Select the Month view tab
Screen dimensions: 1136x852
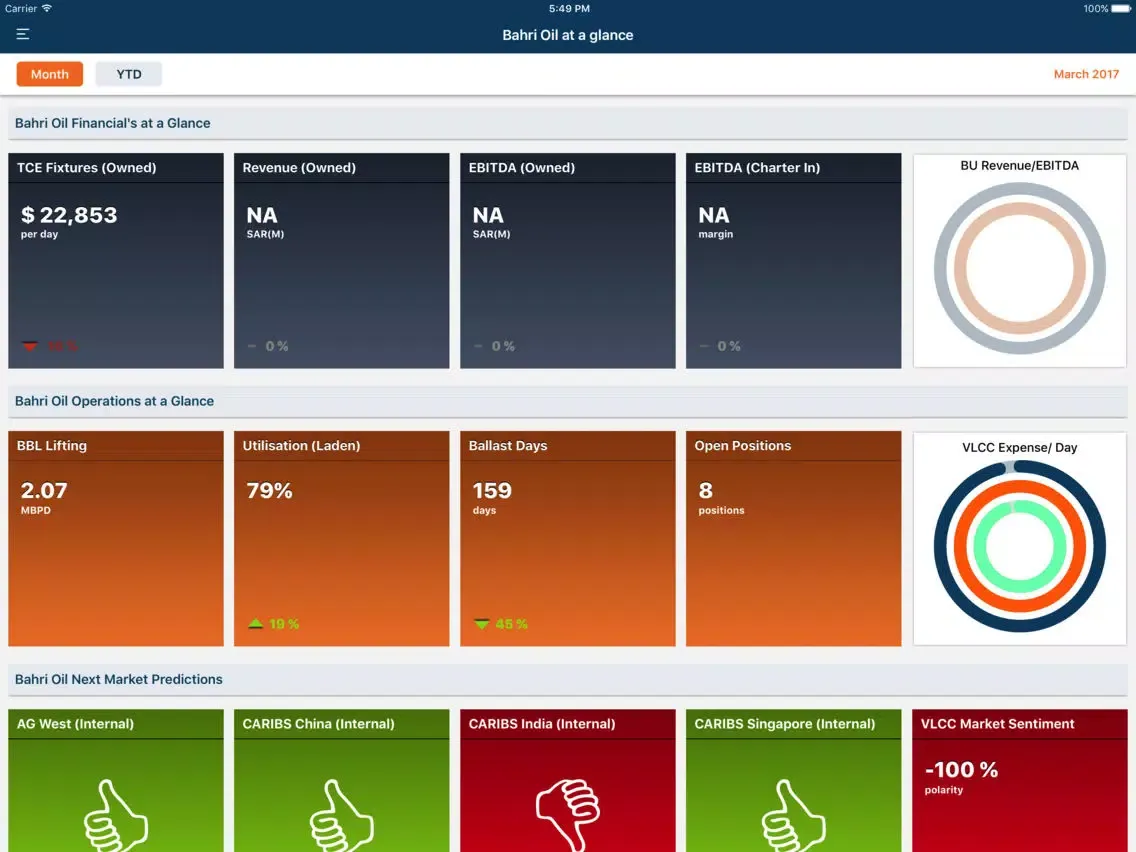tap(50, 74)
